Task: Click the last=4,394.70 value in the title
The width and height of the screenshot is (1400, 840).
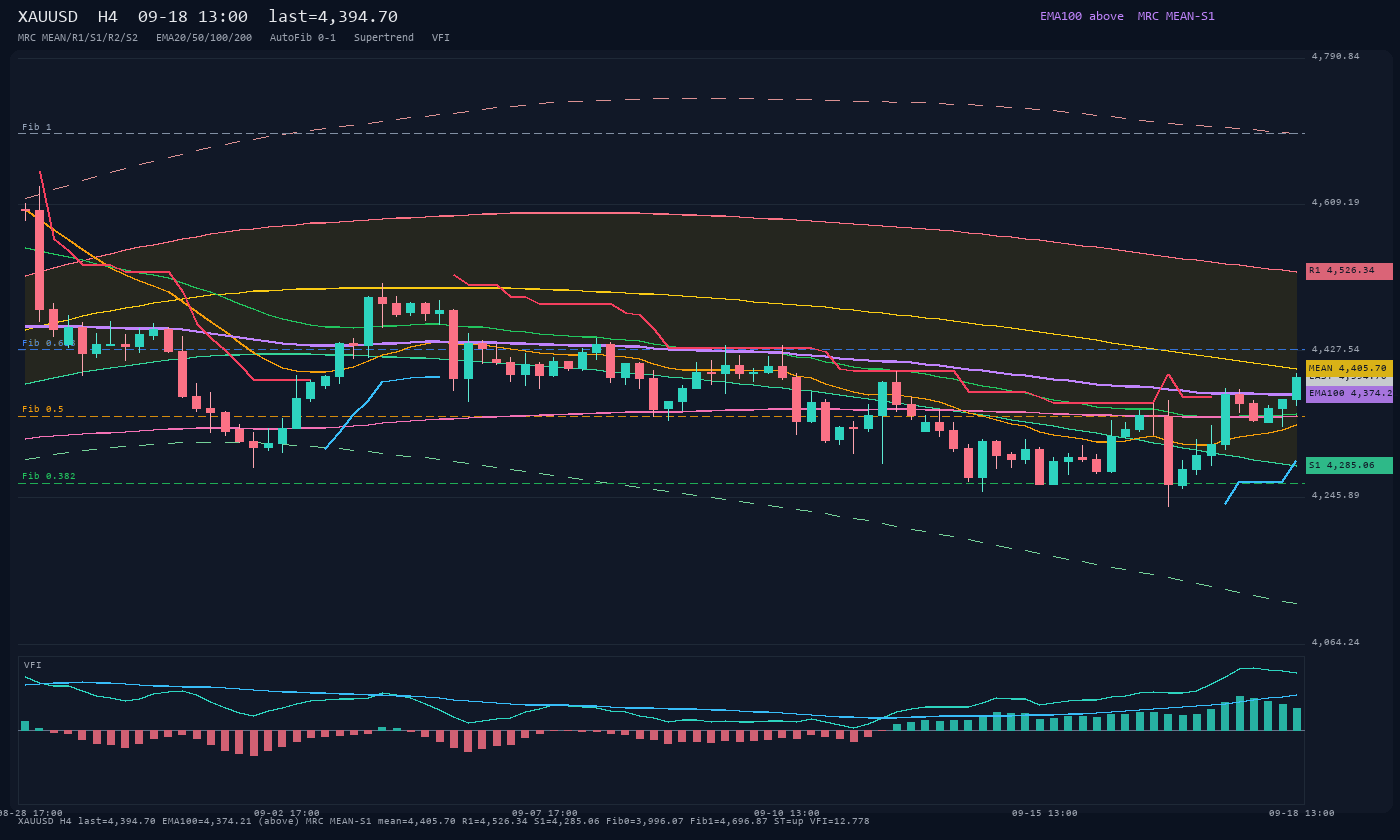Action: 333,17
